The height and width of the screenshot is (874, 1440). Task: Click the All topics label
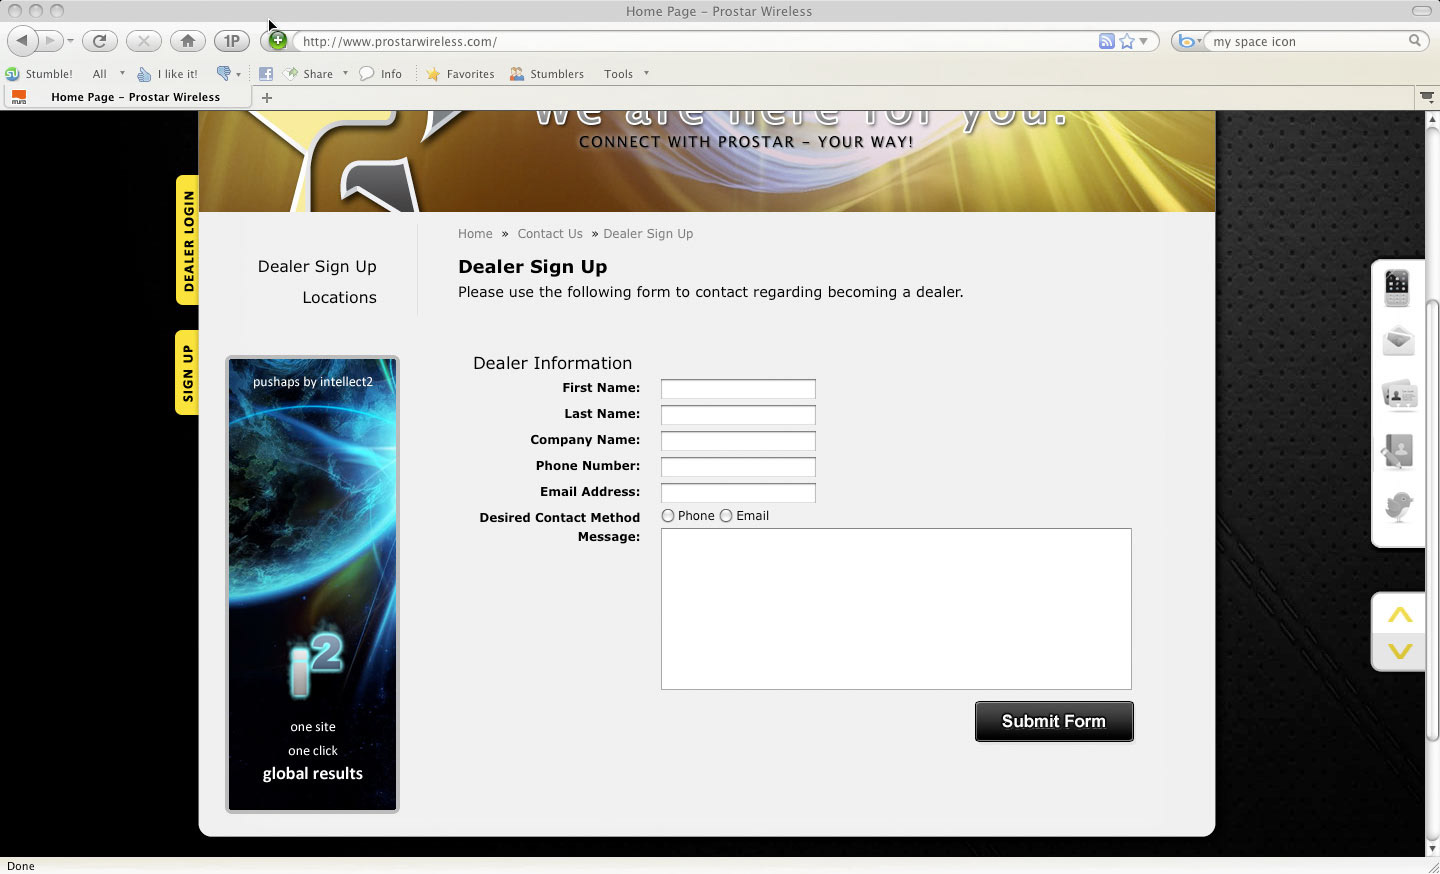(x=99, y=74)
